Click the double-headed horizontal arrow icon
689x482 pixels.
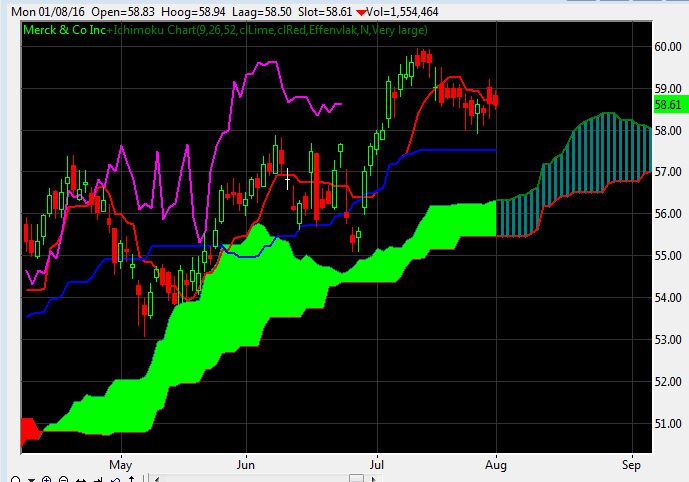click(x=81, y=480)
